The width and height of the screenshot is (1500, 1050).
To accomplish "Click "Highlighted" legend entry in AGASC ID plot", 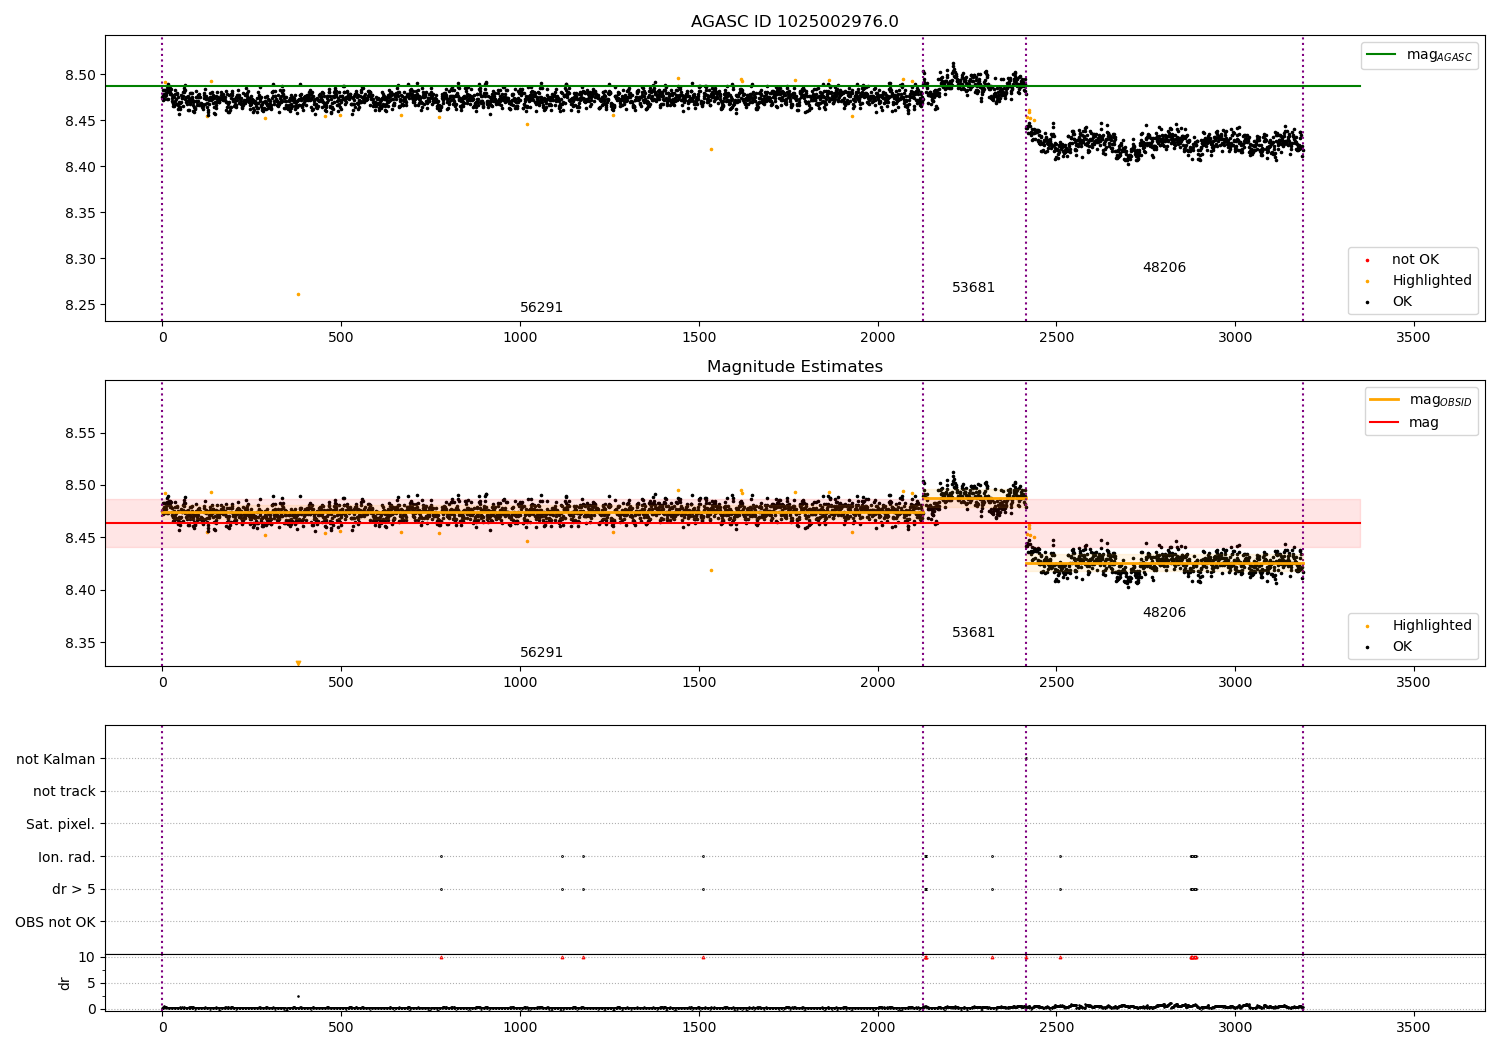I will click(1432, 281).
